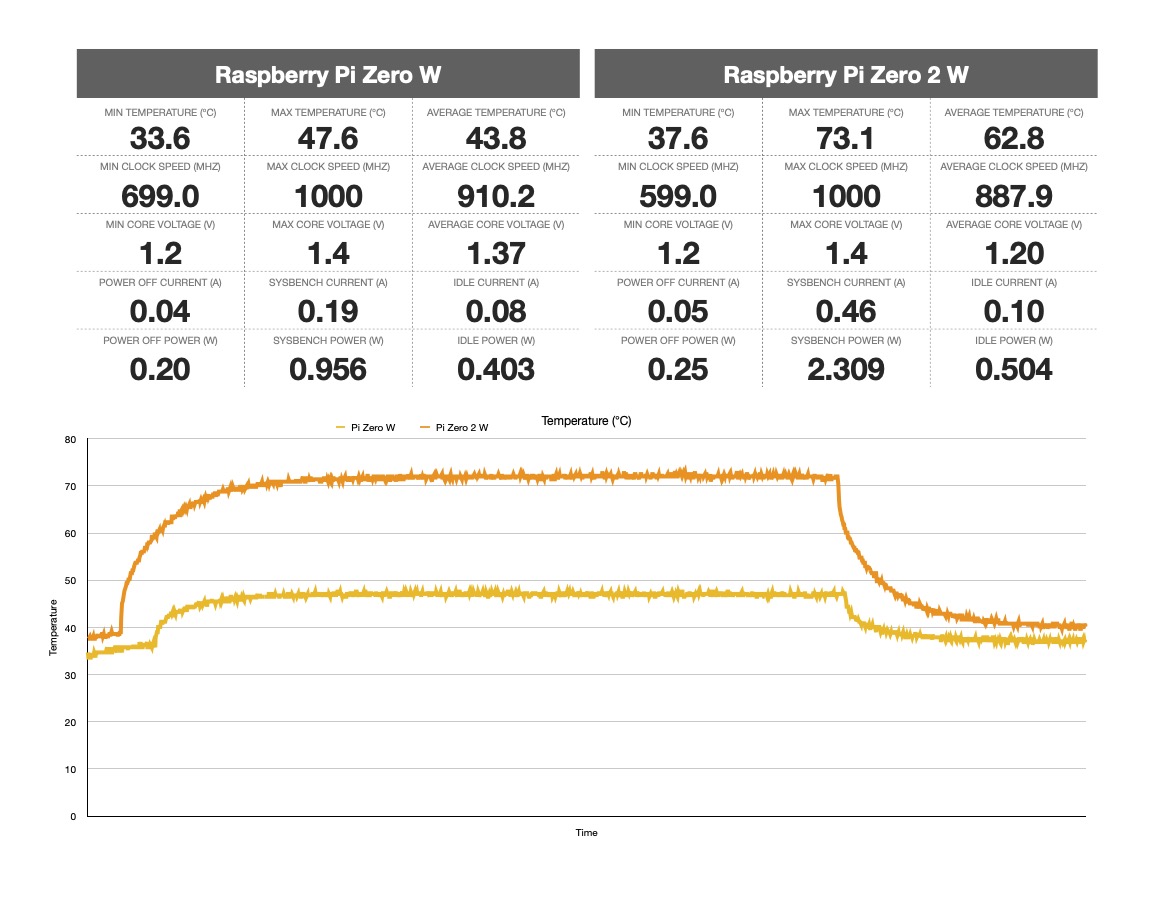Click the 80 y-axis tick label

(x=70, y=439)
